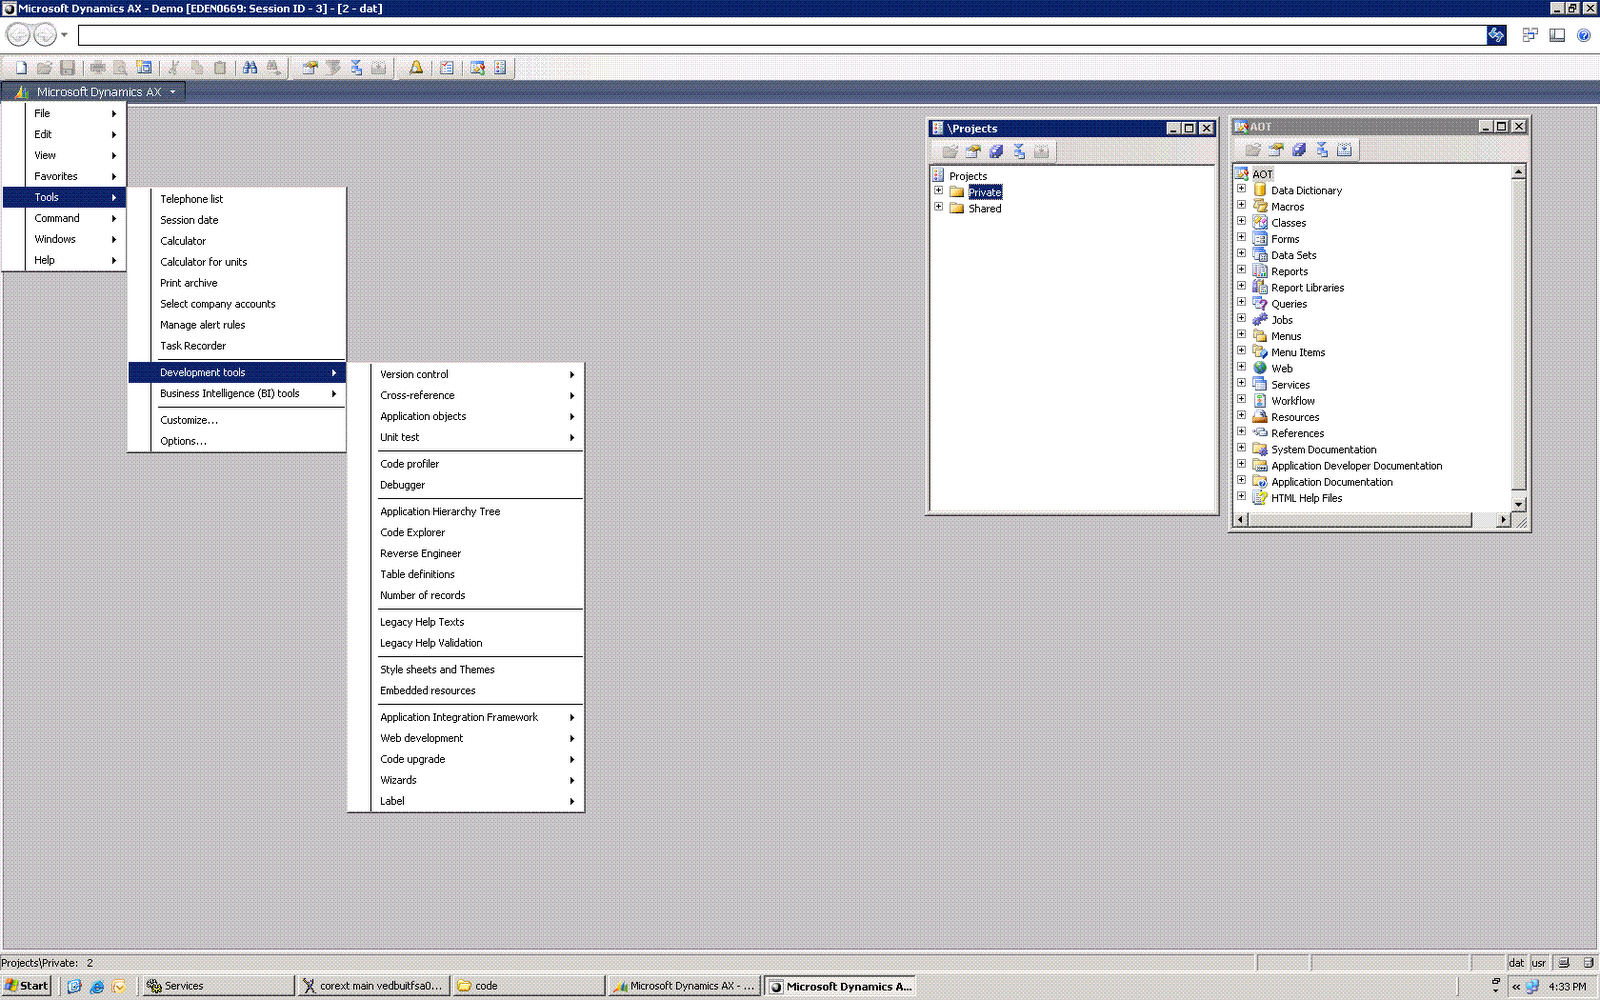Click the New document icon in main toolbar

click(21, 68)
